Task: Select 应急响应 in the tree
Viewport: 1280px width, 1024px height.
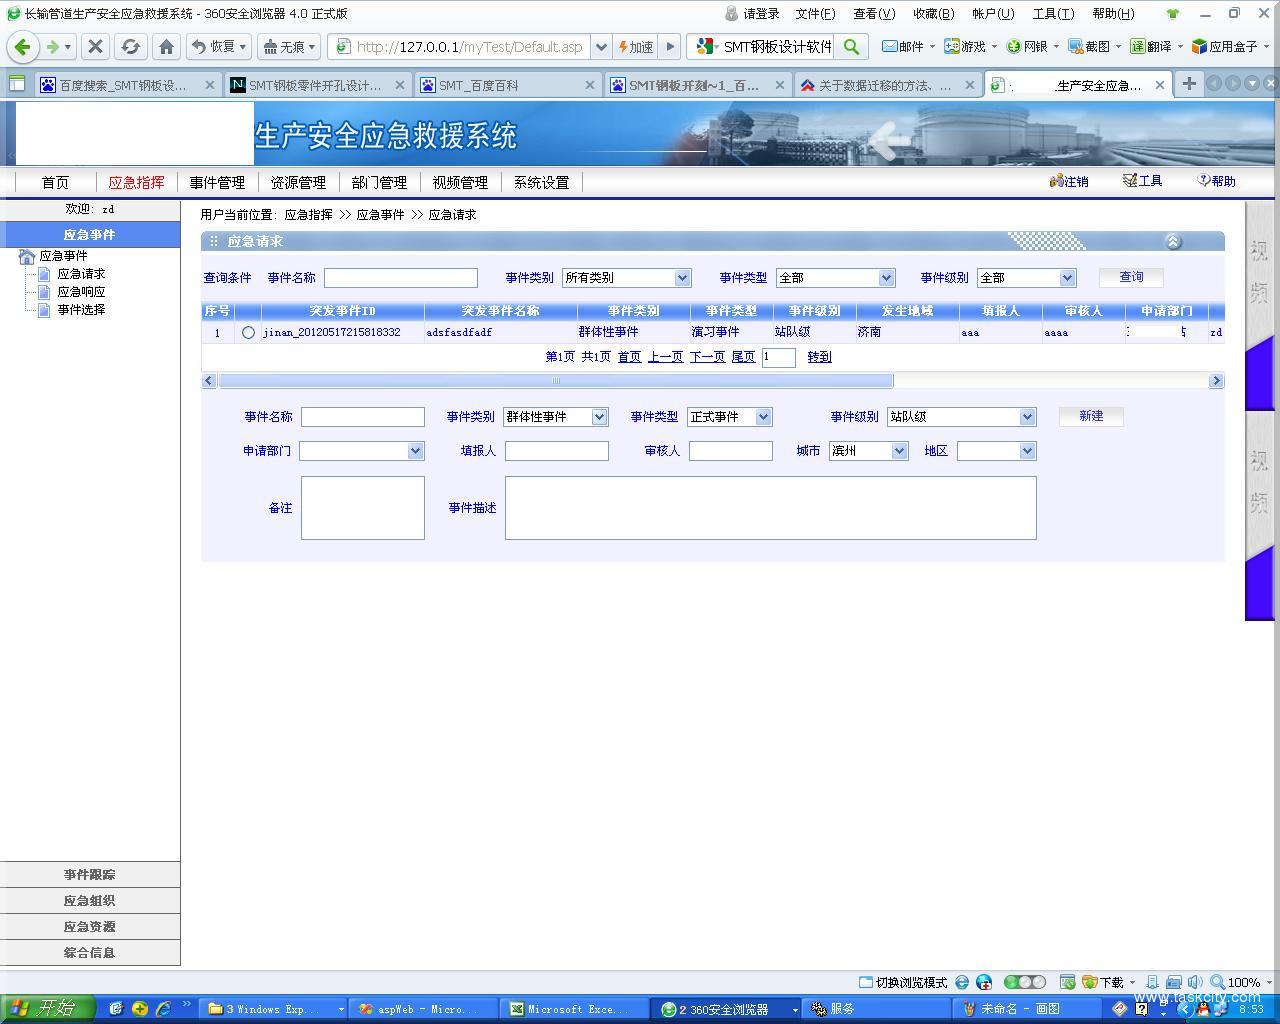Action: (81, 292)
